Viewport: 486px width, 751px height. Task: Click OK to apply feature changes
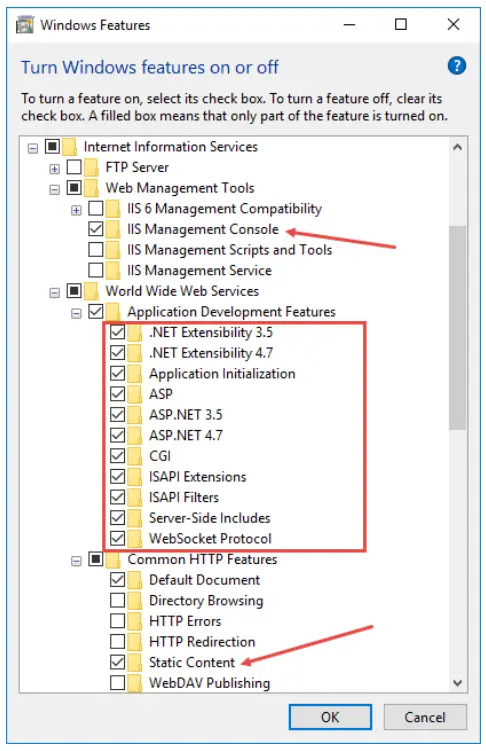(x=330, y=717)
